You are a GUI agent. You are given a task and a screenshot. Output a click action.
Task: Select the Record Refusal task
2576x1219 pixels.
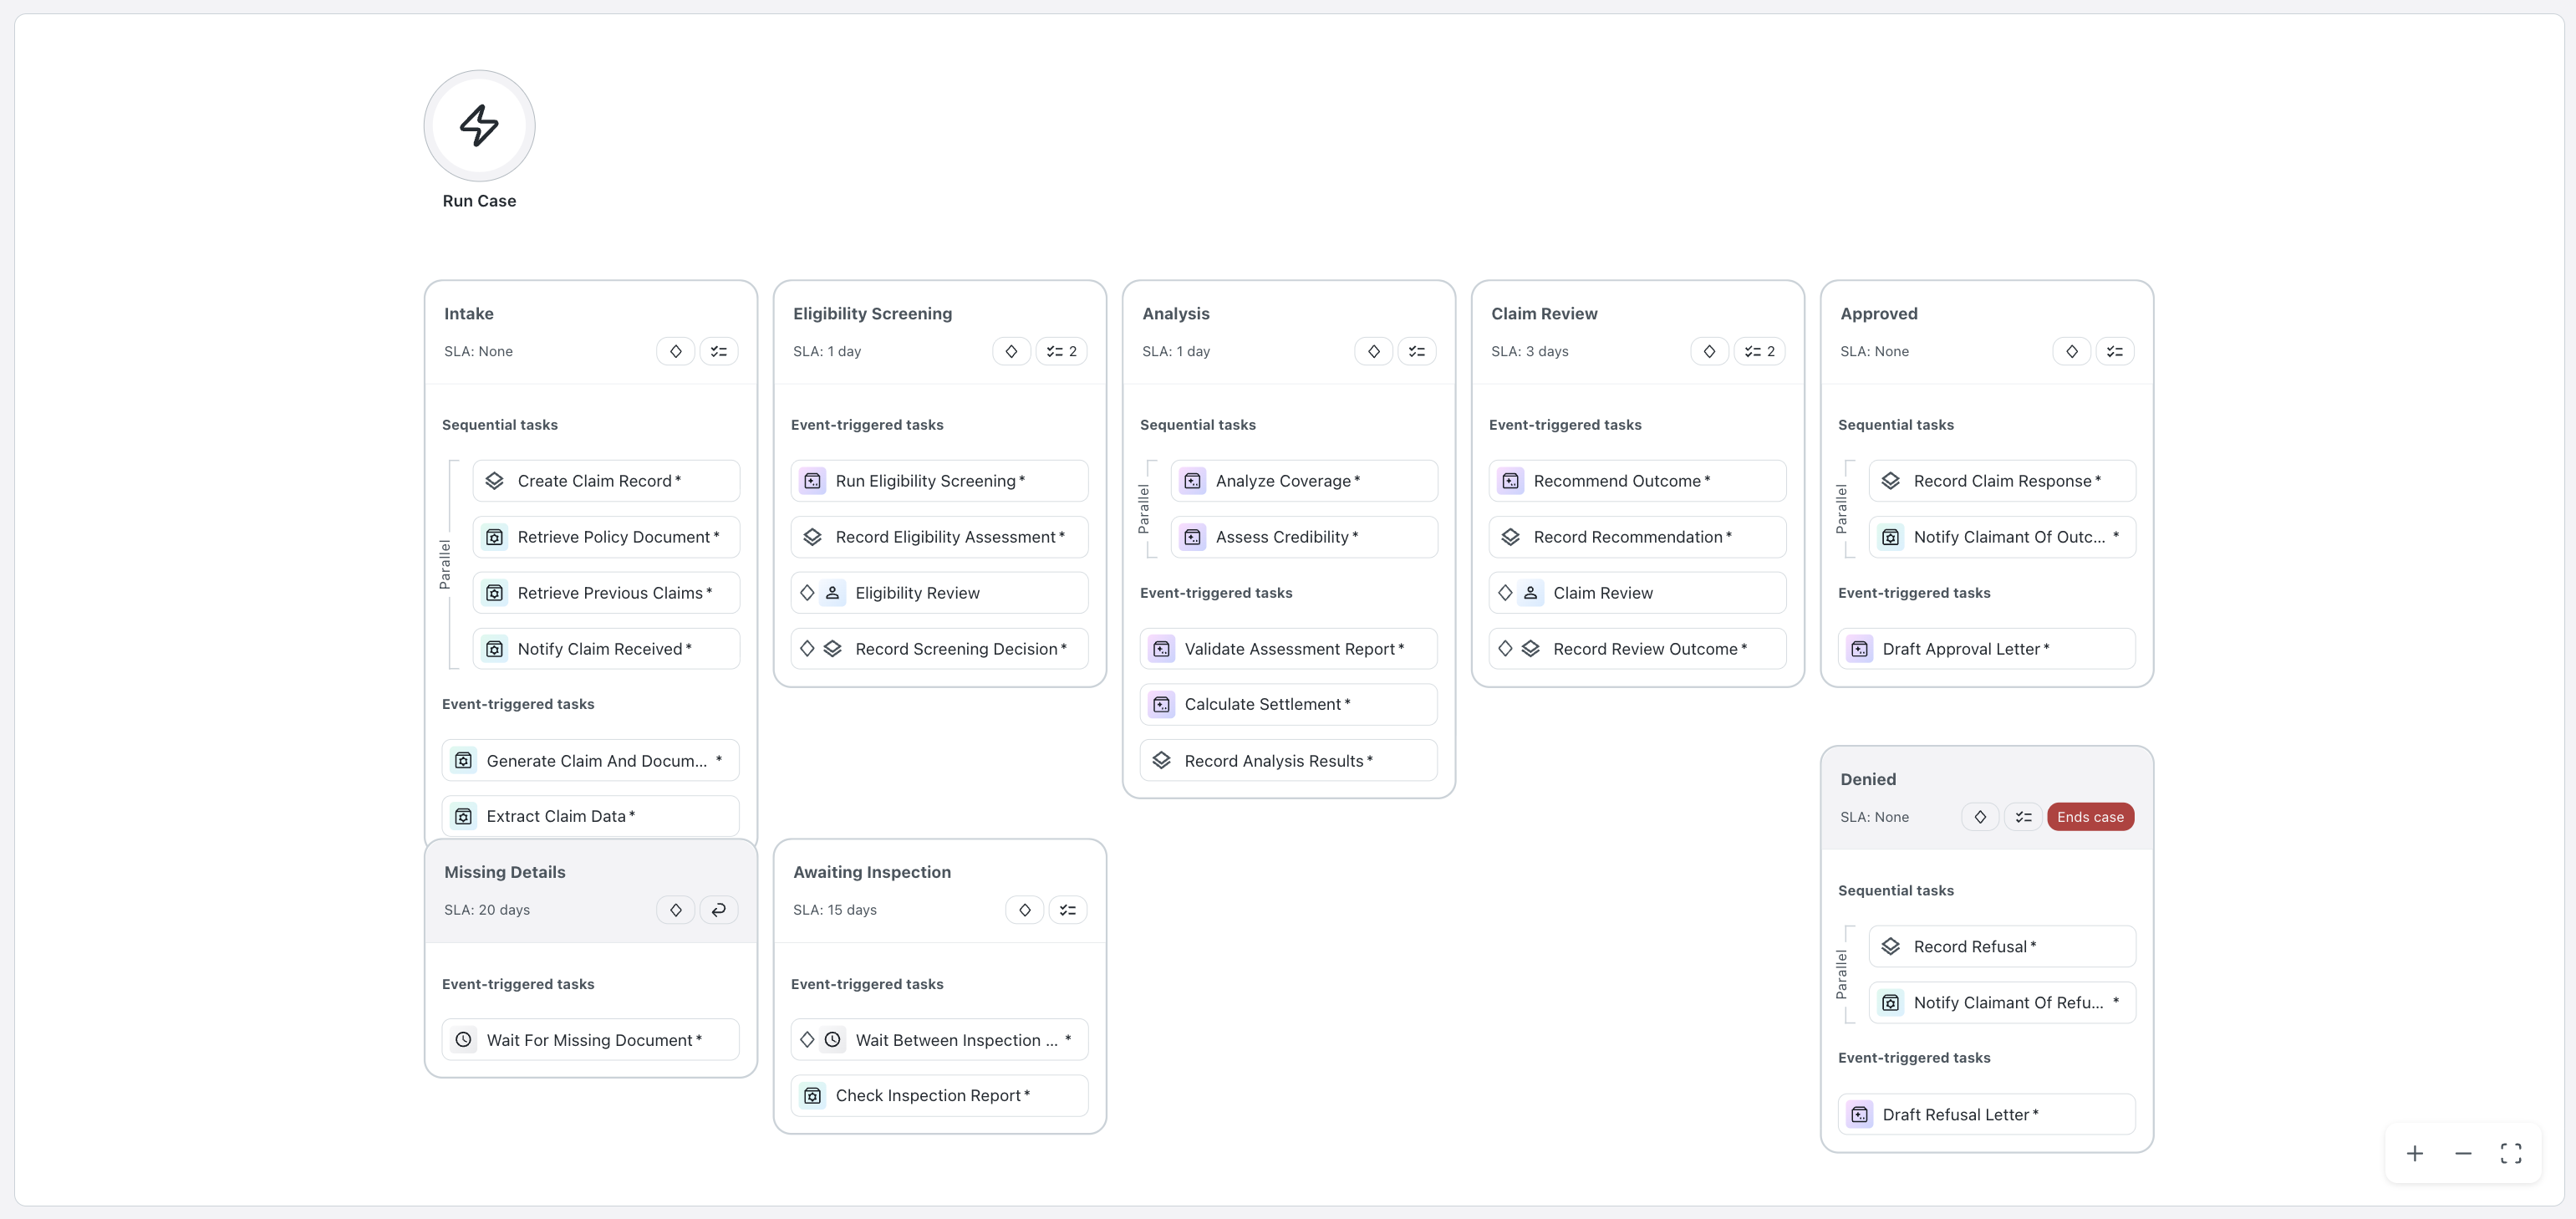2002,947
